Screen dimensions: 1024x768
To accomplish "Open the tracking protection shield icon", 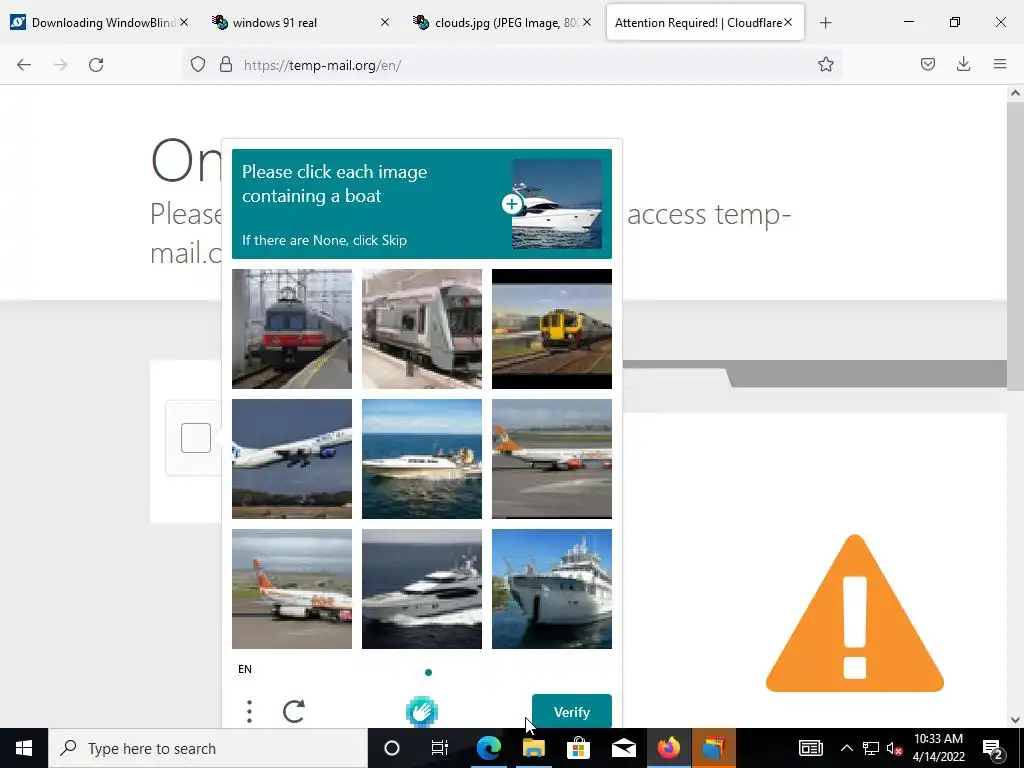I will coord(198,64).
